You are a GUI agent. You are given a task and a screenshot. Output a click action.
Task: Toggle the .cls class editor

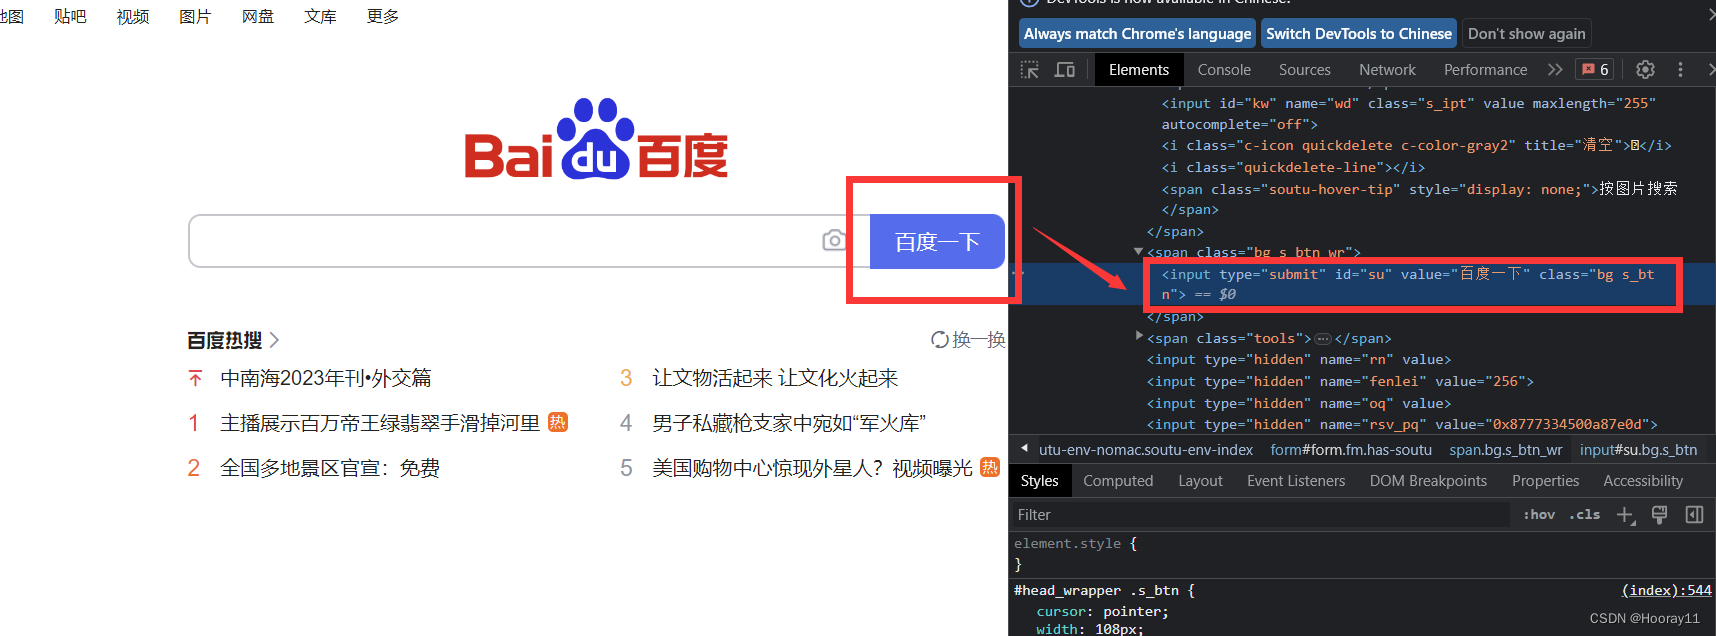tap(1585, 515)
